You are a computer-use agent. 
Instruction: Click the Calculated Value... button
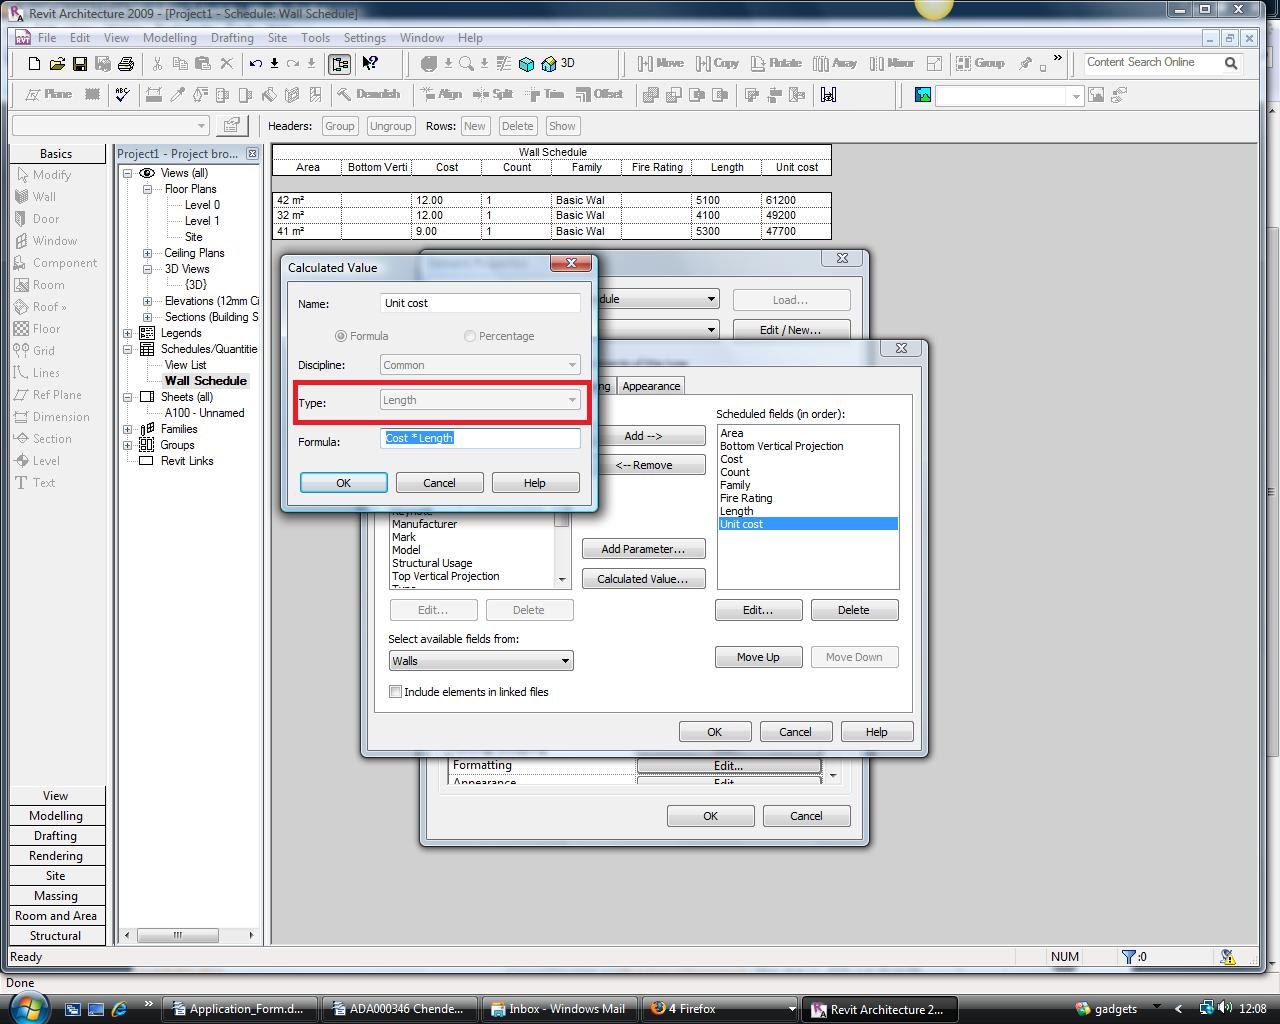point(642,579)
